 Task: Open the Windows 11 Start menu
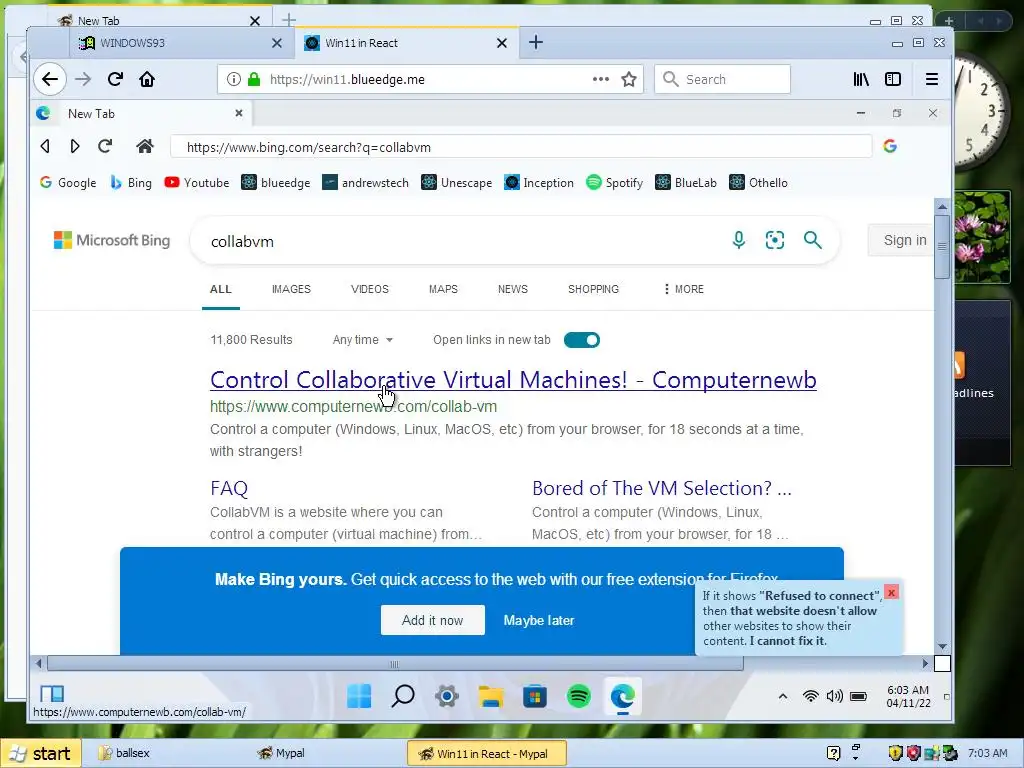359,696
